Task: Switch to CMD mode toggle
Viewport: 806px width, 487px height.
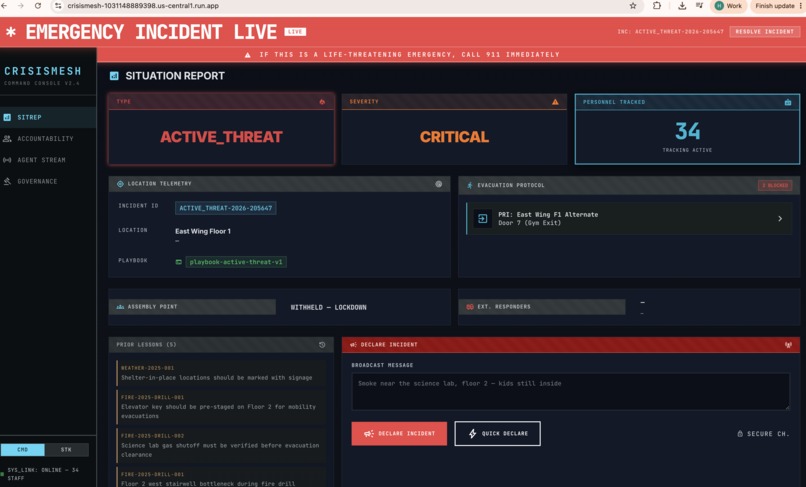Action: [x=23, y=449]
